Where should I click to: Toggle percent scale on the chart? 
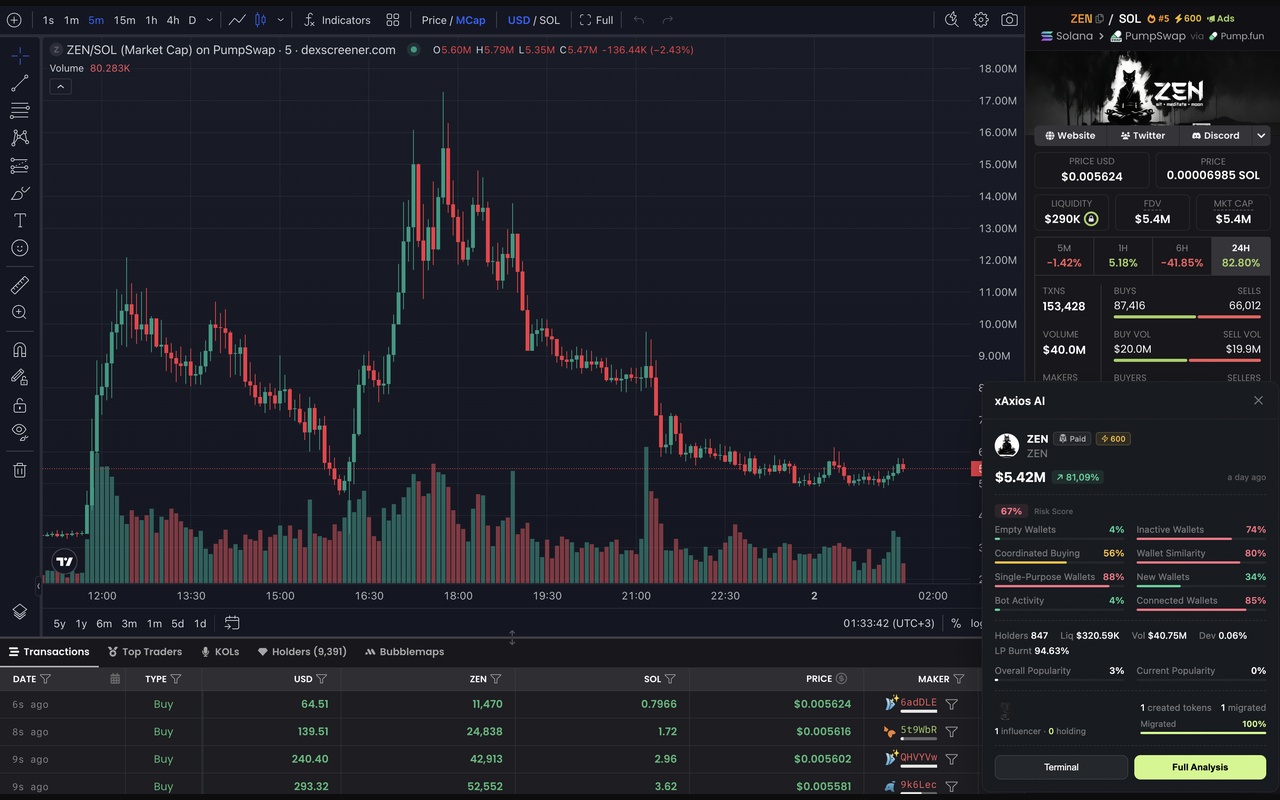pyautogui.click(x=956, y=623)
